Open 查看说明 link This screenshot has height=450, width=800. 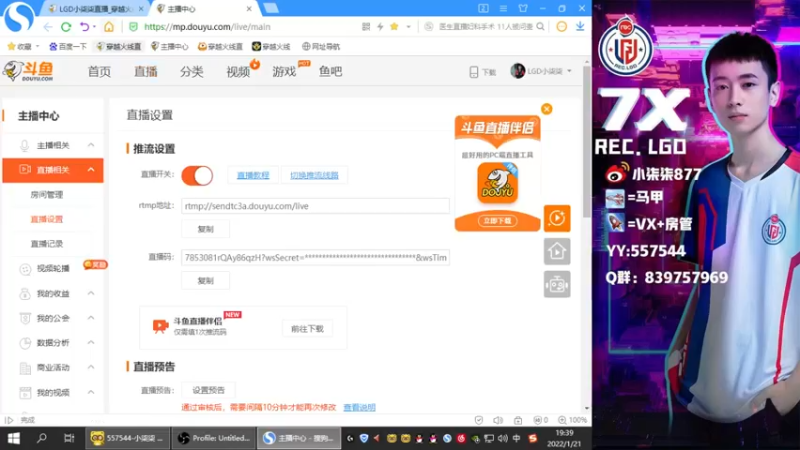tap(359, 407)
